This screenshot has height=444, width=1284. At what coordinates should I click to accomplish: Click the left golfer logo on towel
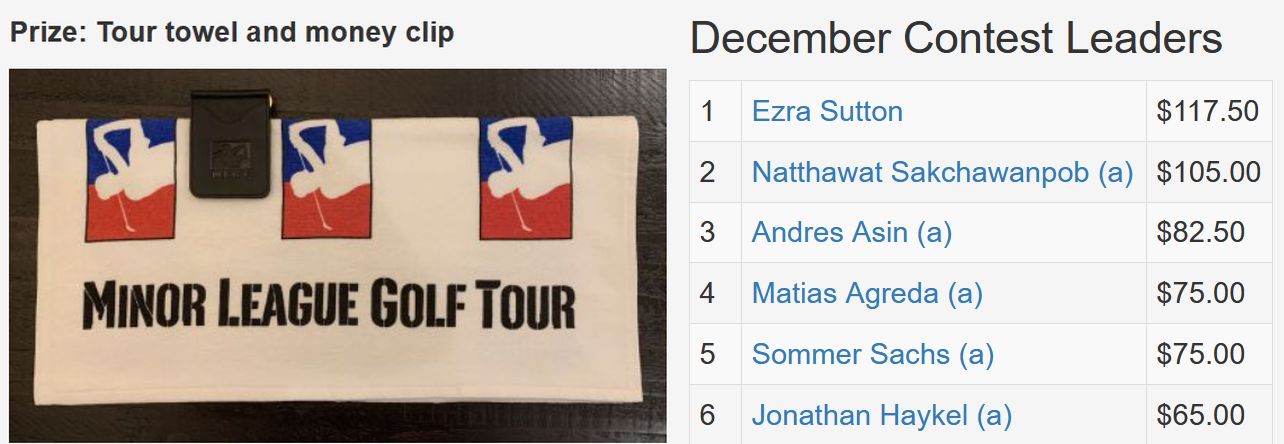tap(131, 180)
